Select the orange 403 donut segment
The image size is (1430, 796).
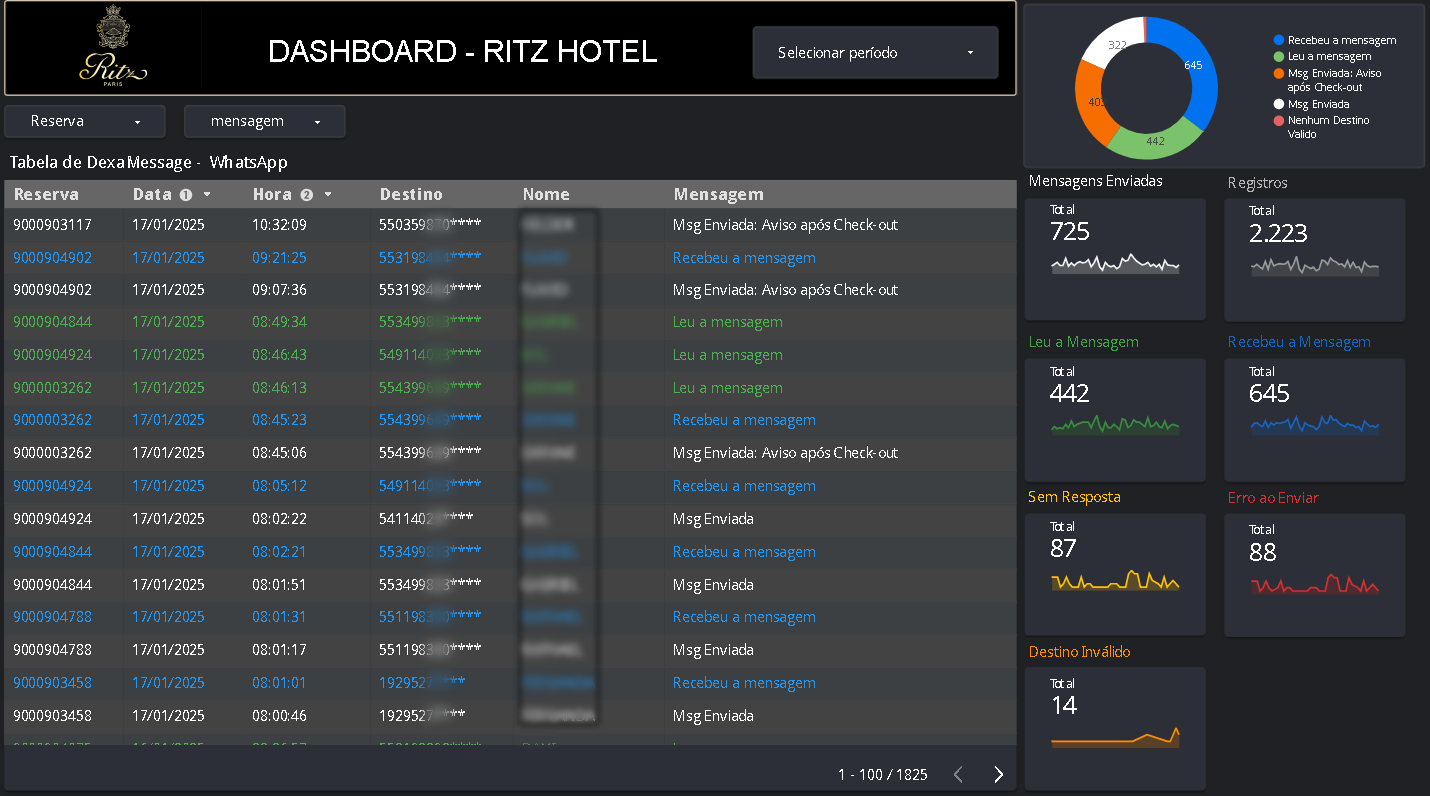coord(1092,101)
